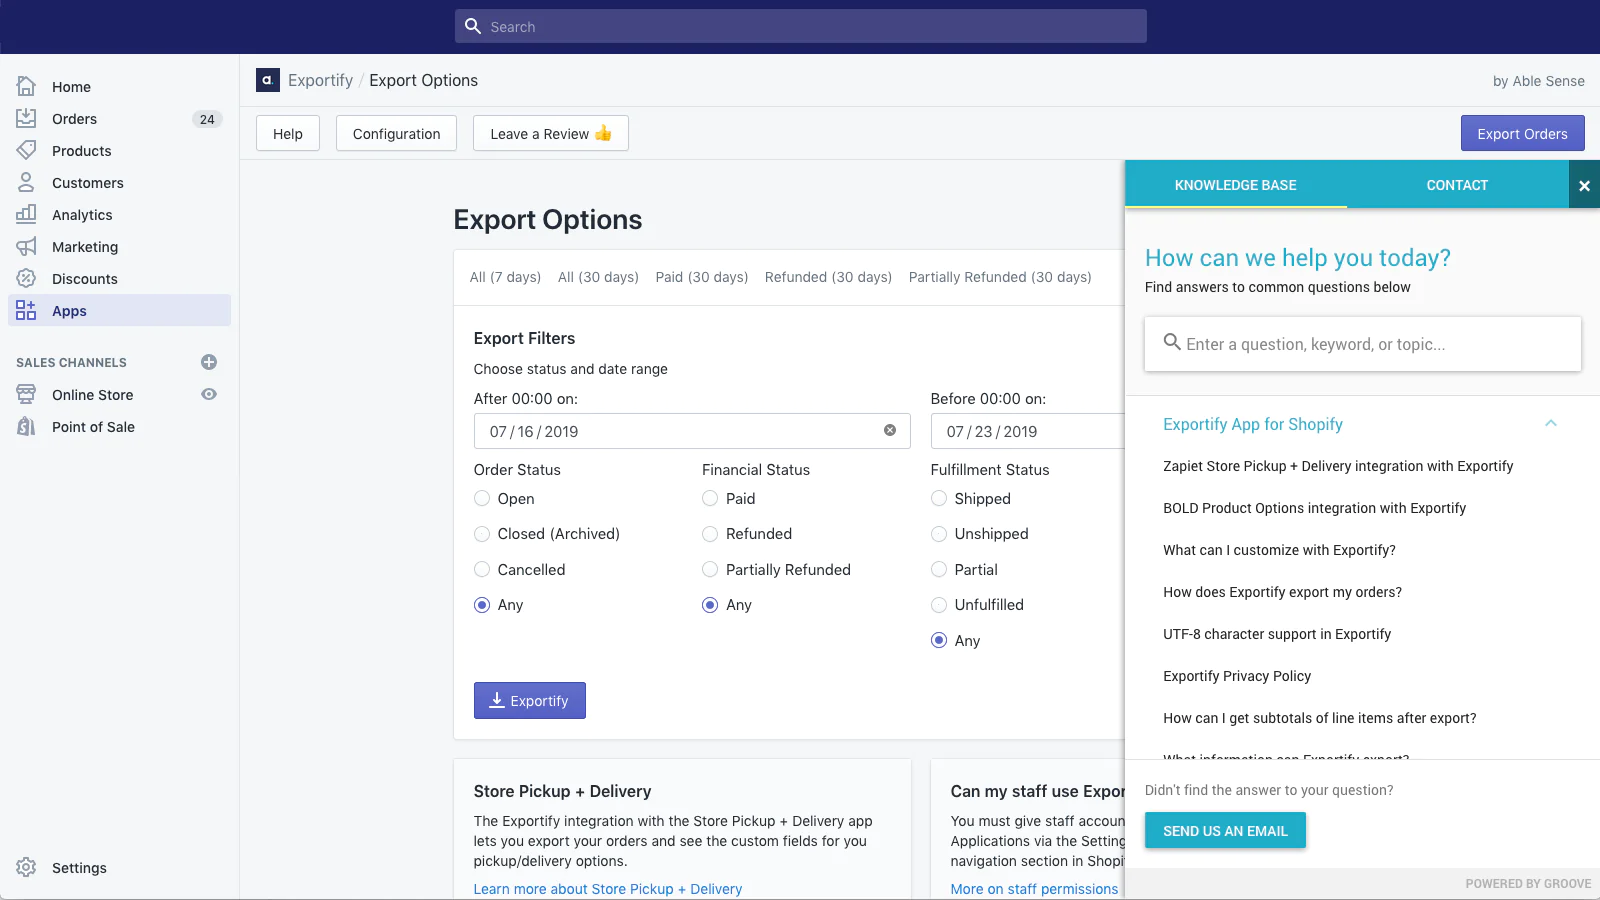Image resolution: width=1600 pixels, height=900 pixels.
Task: Click the Before date field 07/23/2019
Action: (x=1027, y=431)
